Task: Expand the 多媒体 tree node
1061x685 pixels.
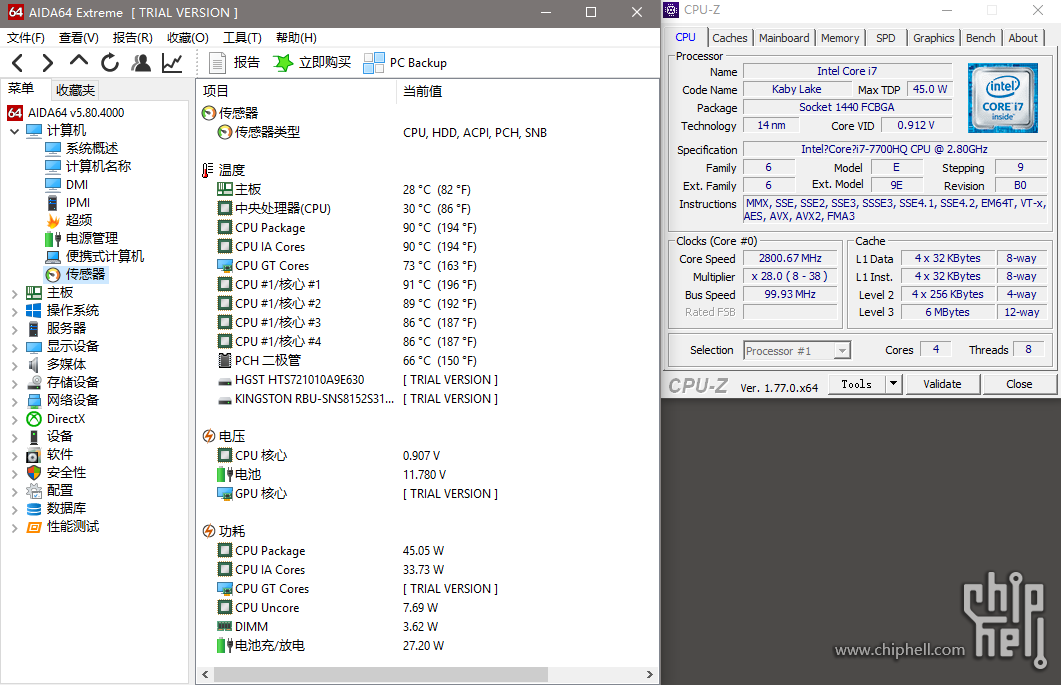Action: [x=14, y=365]
